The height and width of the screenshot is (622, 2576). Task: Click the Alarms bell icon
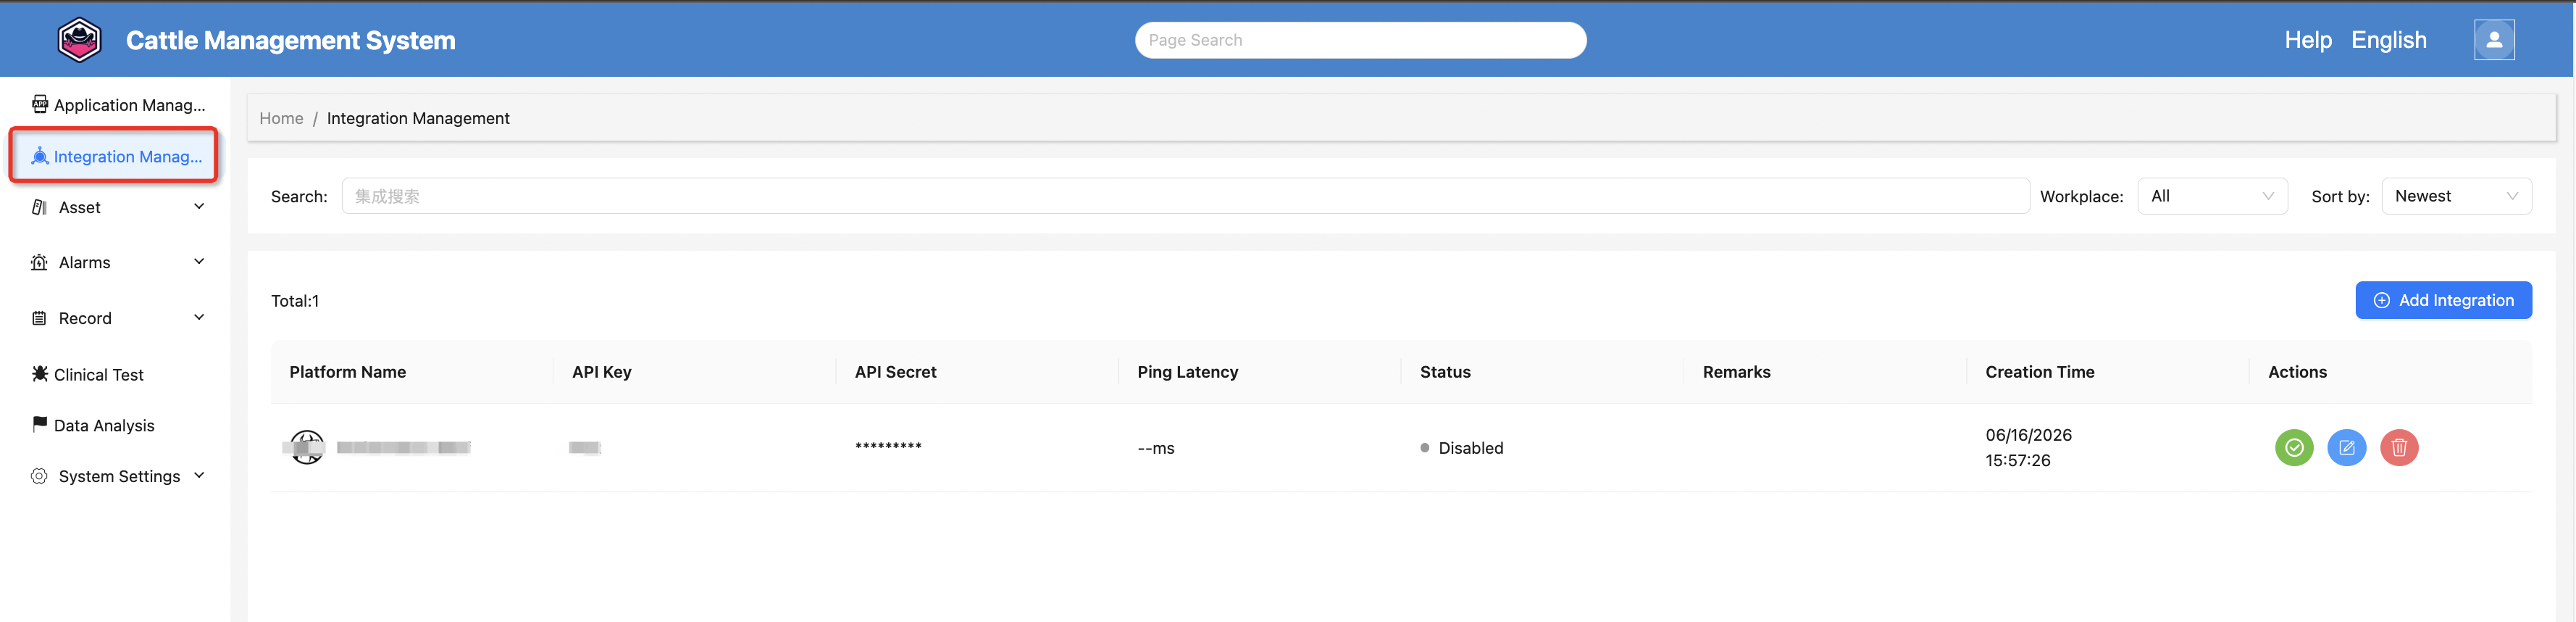coord(40,262)
